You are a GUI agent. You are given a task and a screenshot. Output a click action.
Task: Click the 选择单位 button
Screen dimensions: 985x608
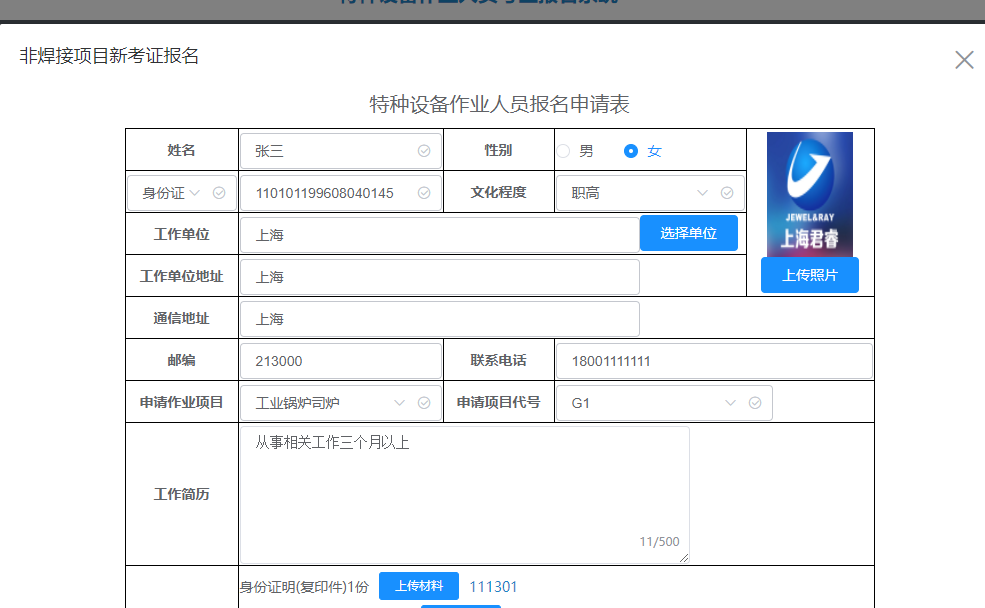[x=688, y=233]
